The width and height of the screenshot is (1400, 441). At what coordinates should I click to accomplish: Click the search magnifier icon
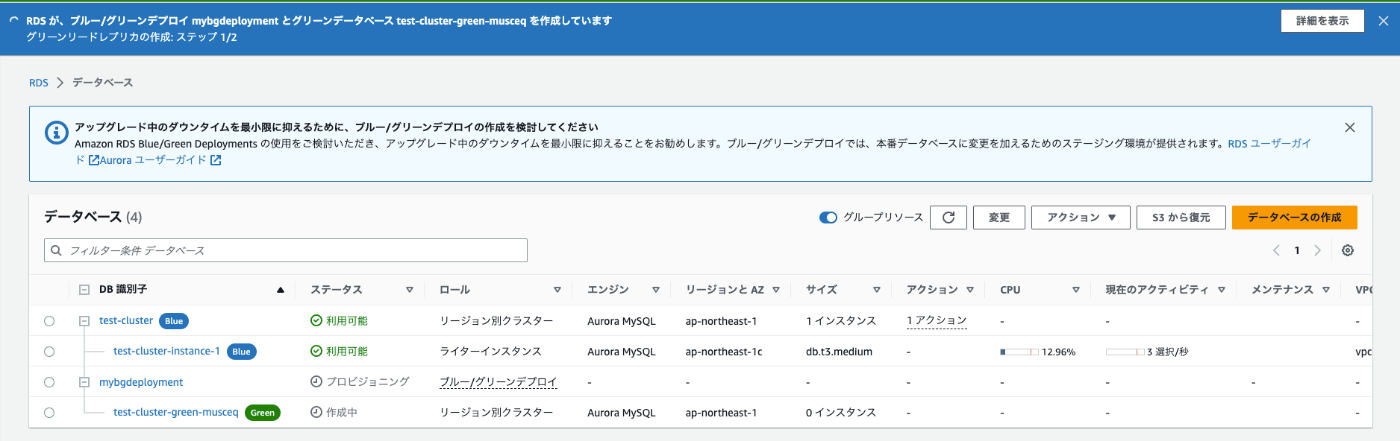[x=56, y=250]
